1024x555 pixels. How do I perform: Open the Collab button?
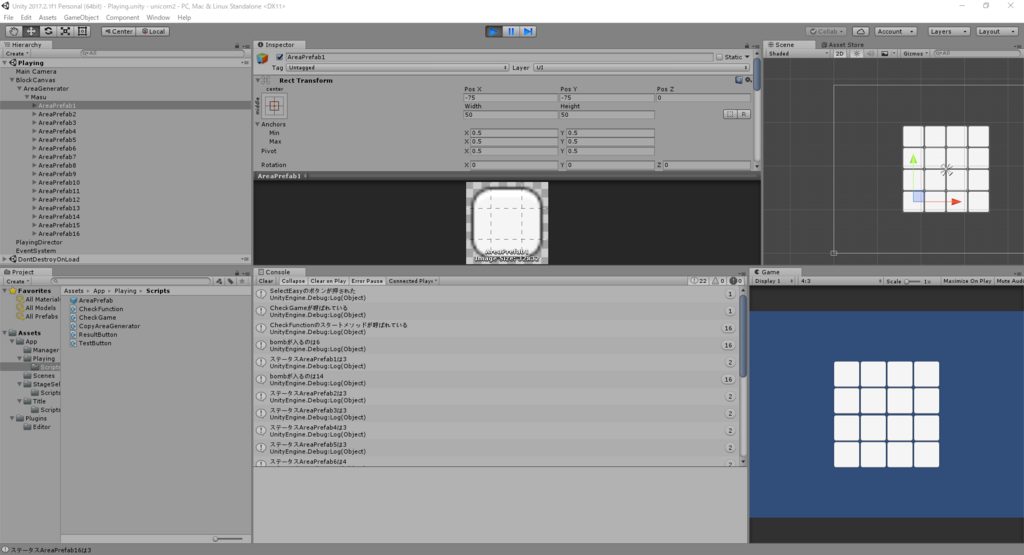tap(826, 31)
